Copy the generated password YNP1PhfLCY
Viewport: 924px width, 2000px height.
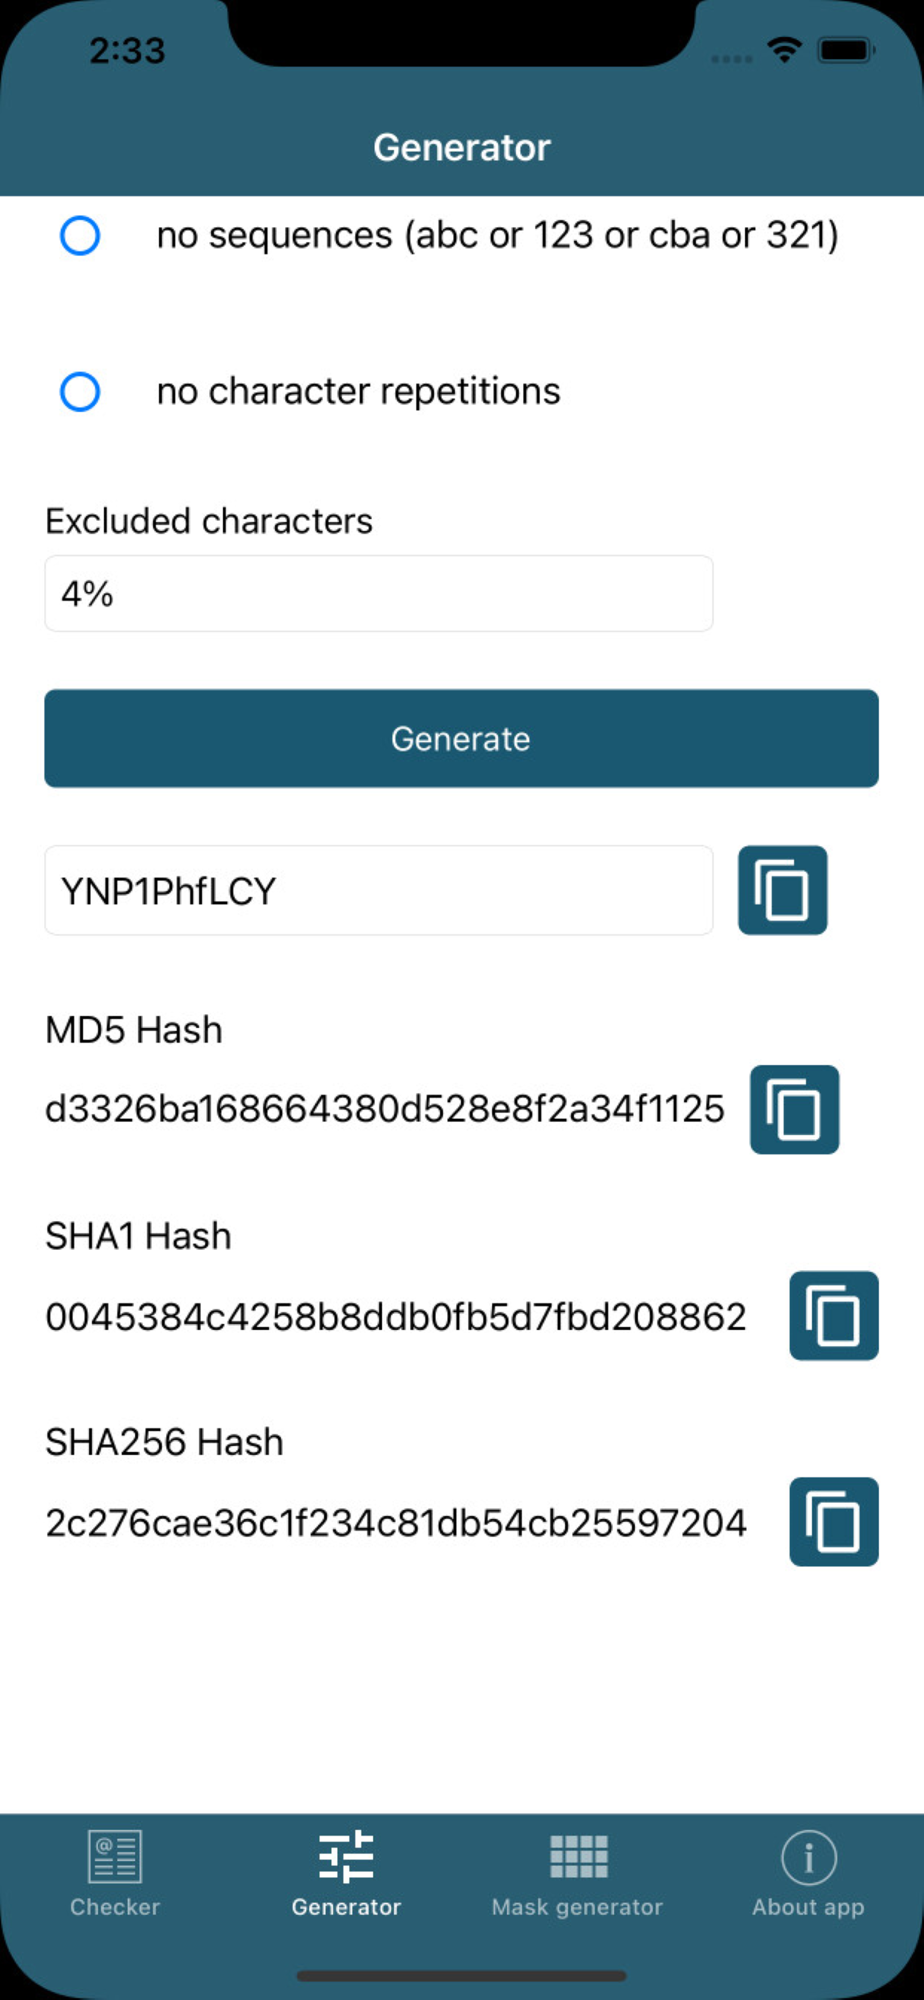(x=782, y=890)
